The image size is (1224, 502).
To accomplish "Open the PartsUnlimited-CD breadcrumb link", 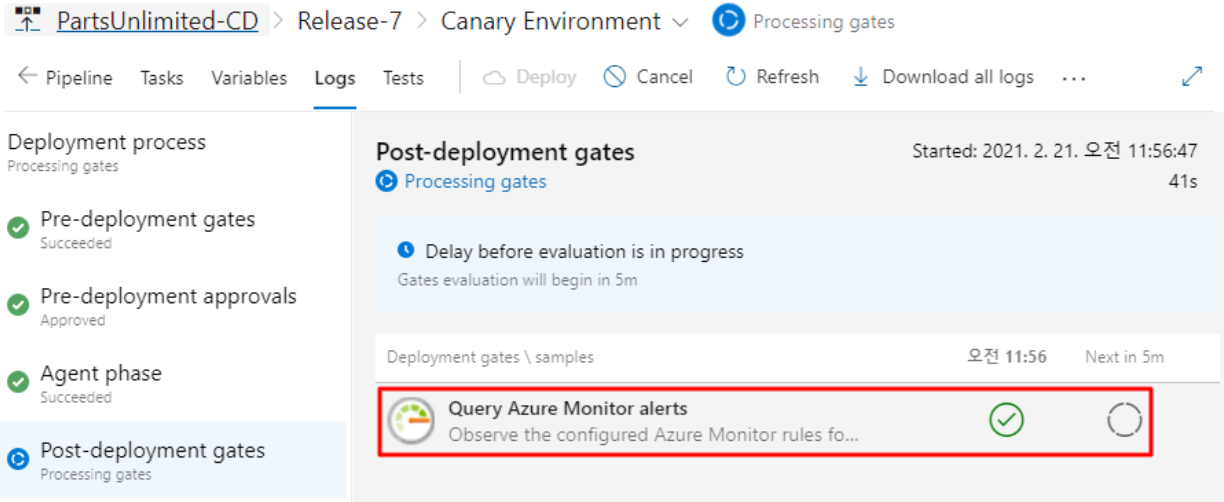I will tap(158, 21).
